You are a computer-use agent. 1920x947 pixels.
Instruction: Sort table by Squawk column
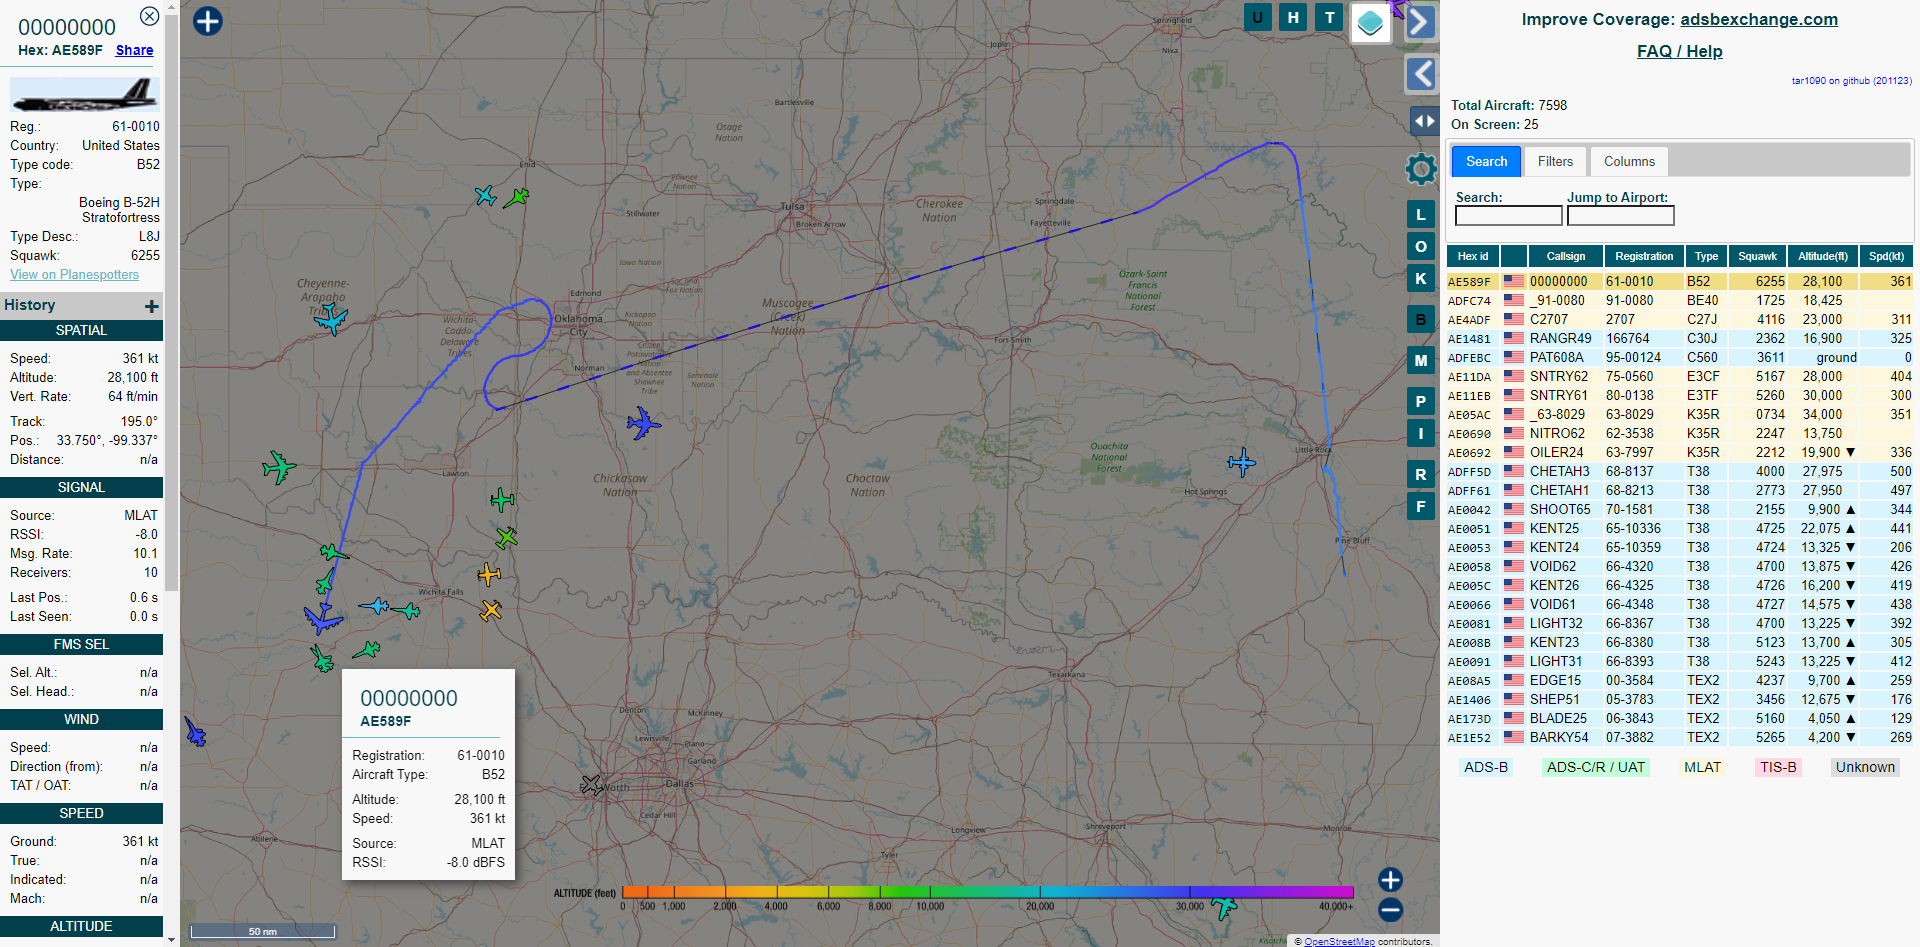coord(1757,256)
